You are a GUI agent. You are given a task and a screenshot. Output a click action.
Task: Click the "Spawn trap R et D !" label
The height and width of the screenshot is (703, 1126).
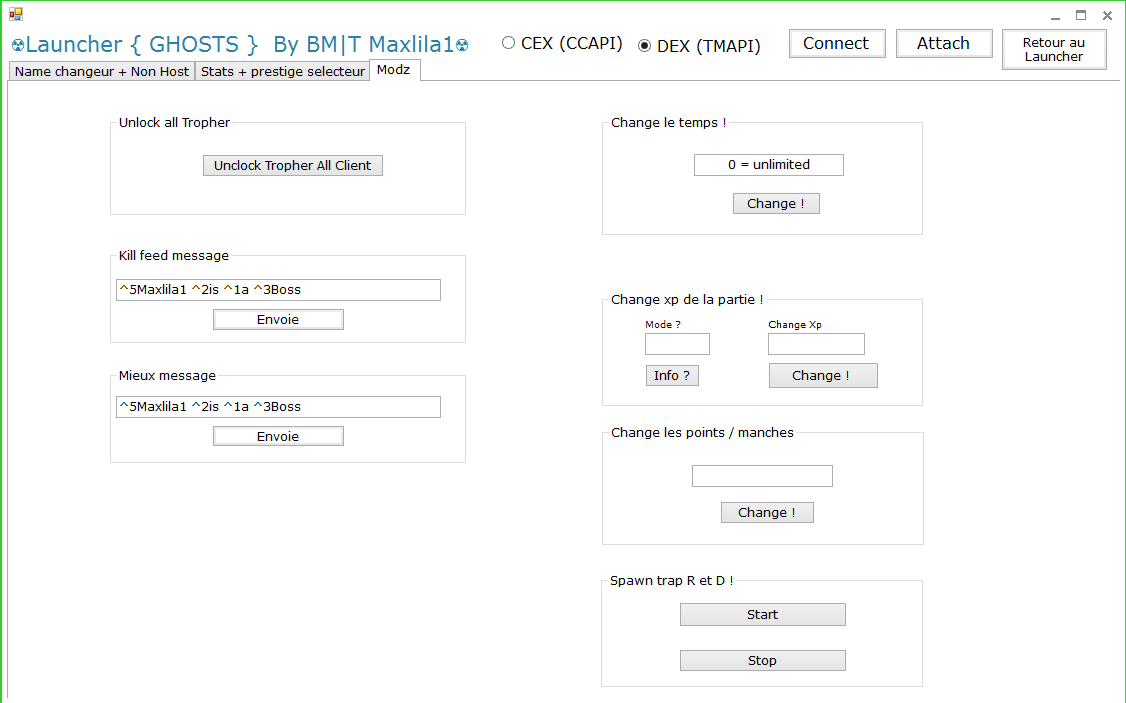(x=671, y=580)
